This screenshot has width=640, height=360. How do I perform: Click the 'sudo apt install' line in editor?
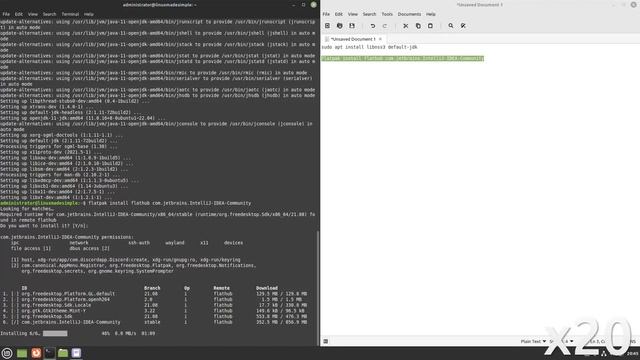pos(369,47)
